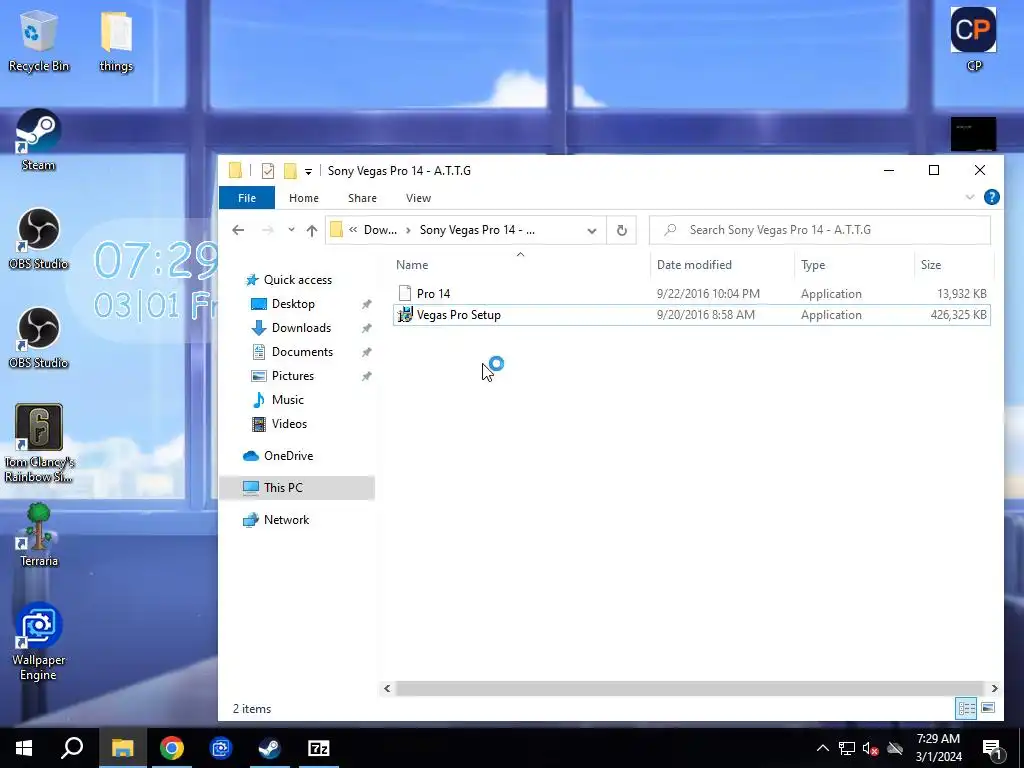The width and height of the screenshot is (1024, 768).
Task: Switch to the View ribbon tab
Action: [x=418, y=198]
